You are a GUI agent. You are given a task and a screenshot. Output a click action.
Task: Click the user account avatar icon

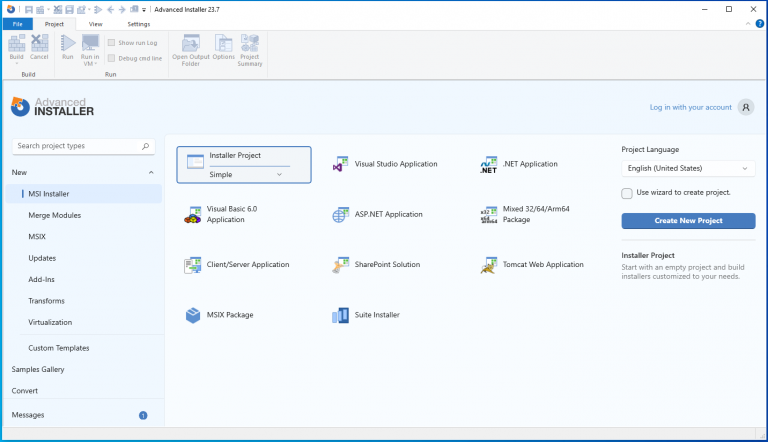(746, 107)
